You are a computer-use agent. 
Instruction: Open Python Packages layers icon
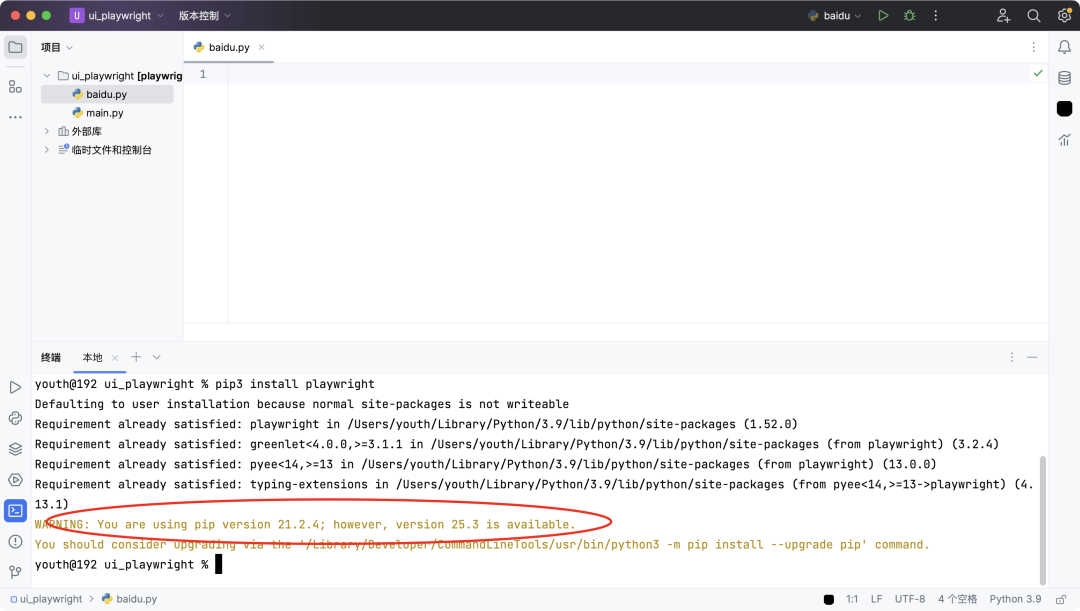[x=15, y=449]
